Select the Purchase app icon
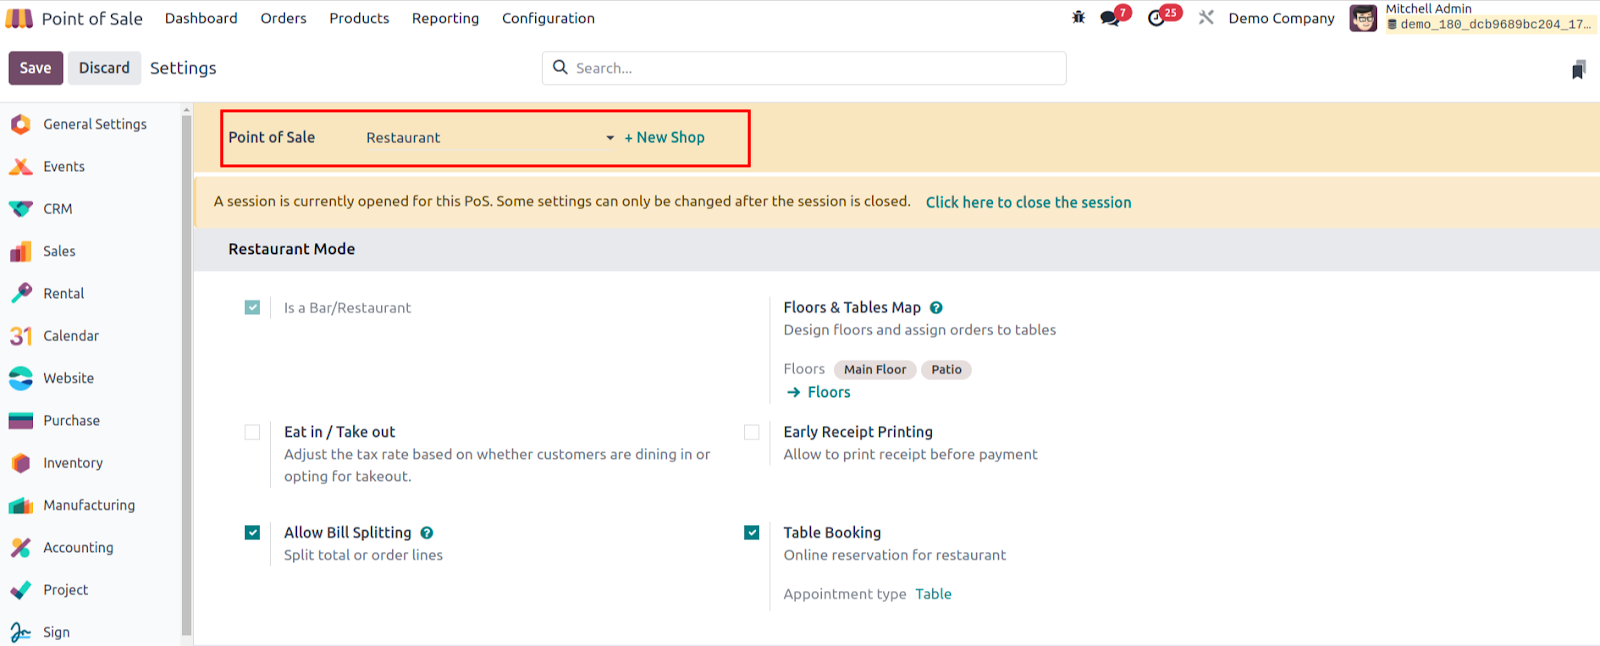 click(20, 421)
